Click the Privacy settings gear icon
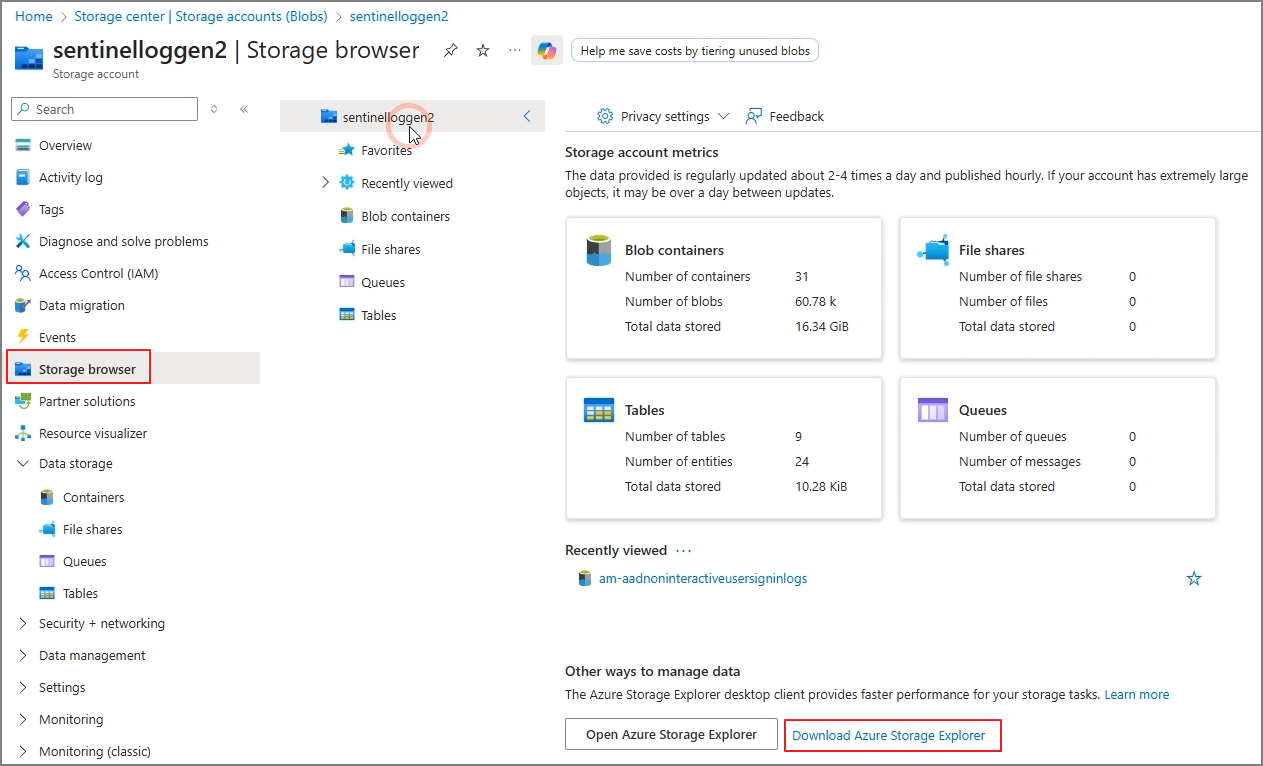Screen dimensions: 1263x766 point(605,116)
